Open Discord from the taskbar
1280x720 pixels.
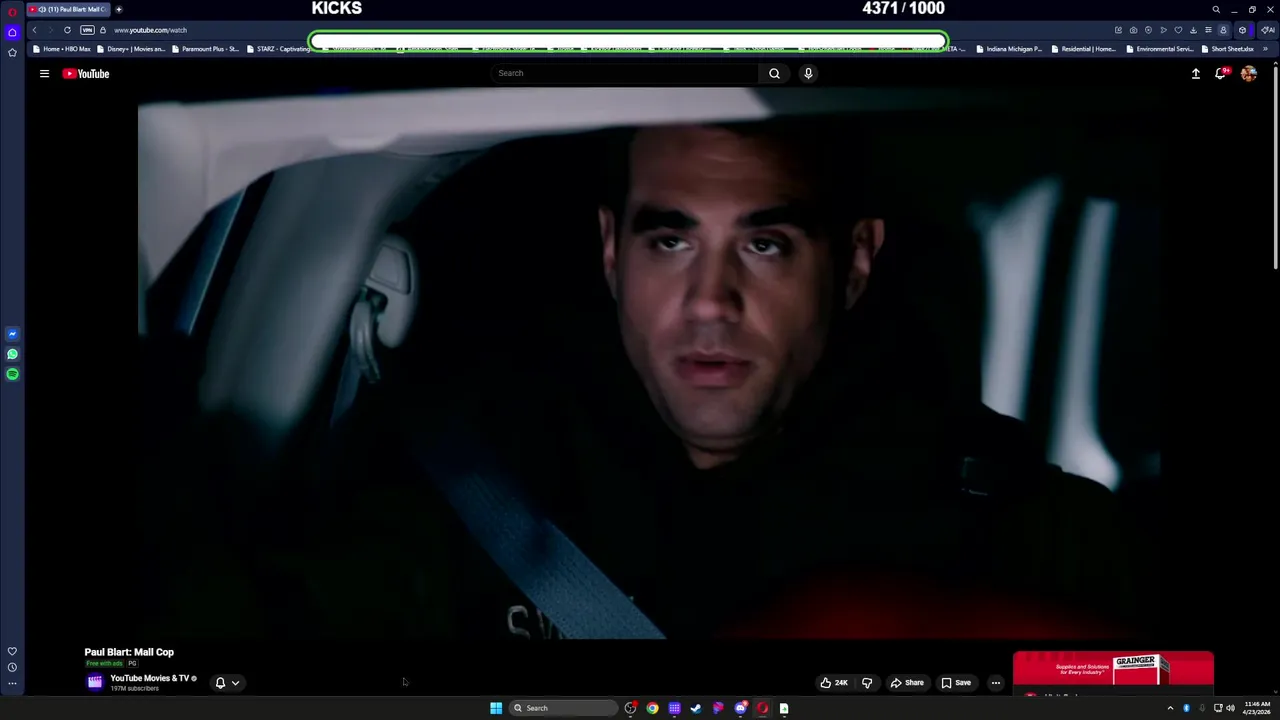click(740, 708)
